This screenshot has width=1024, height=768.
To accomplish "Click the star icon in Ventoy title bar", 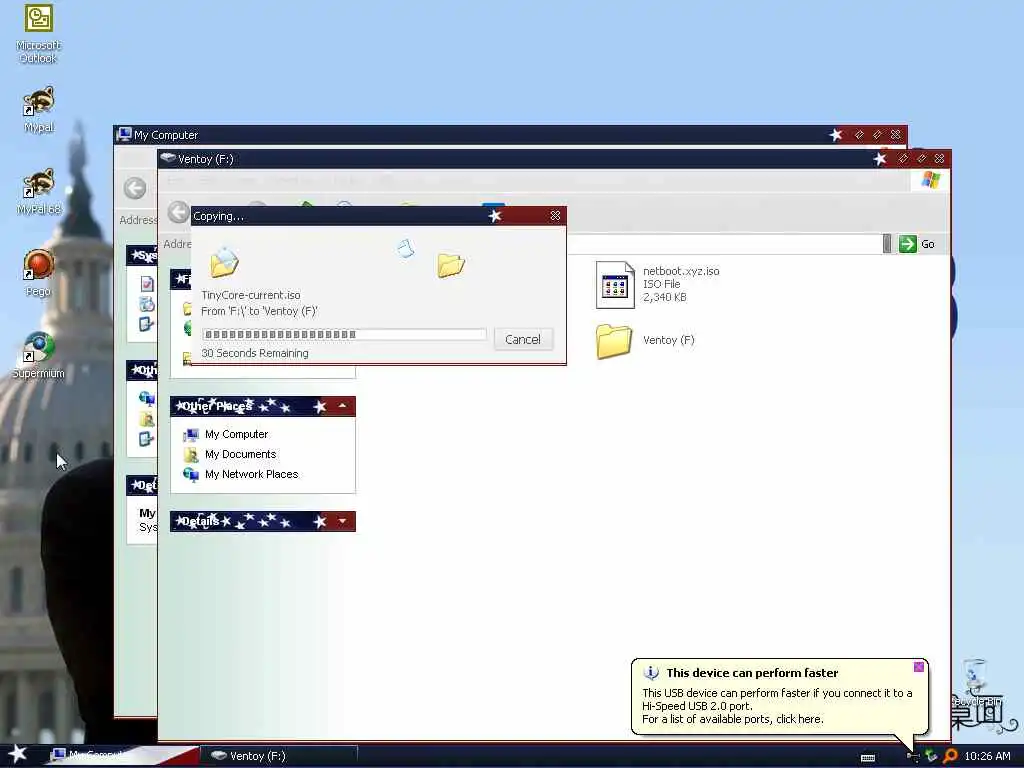I will tap(880, 159).
